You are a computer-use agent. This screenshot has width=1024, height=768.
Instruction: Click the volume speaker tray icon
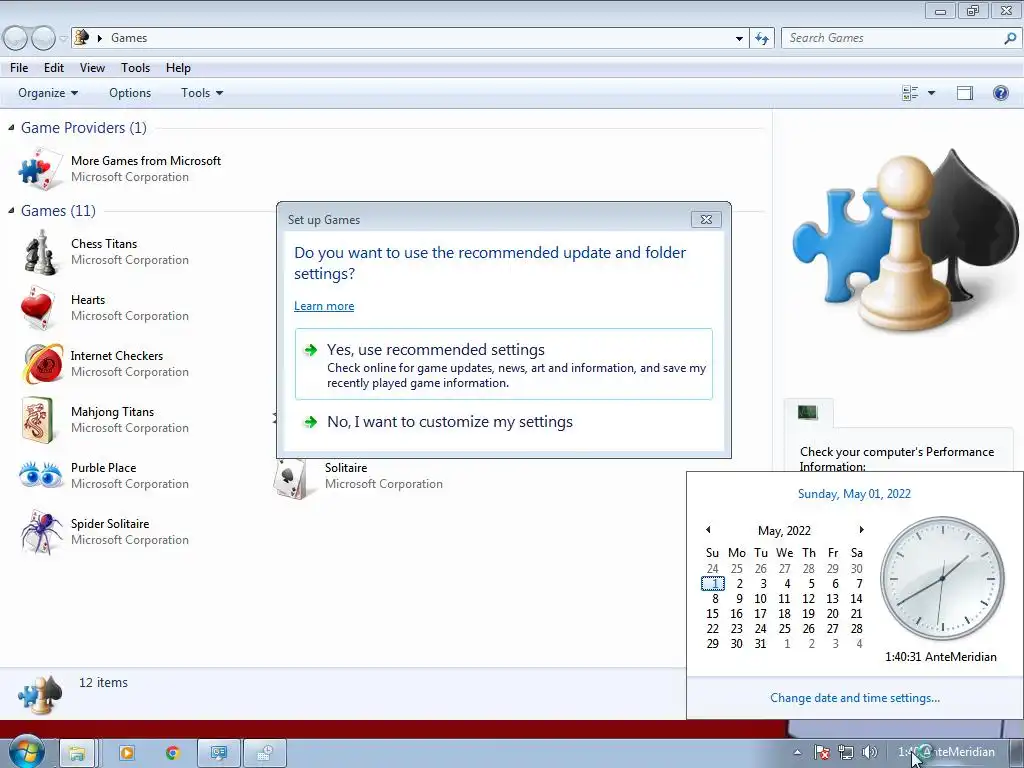point(869,752)
